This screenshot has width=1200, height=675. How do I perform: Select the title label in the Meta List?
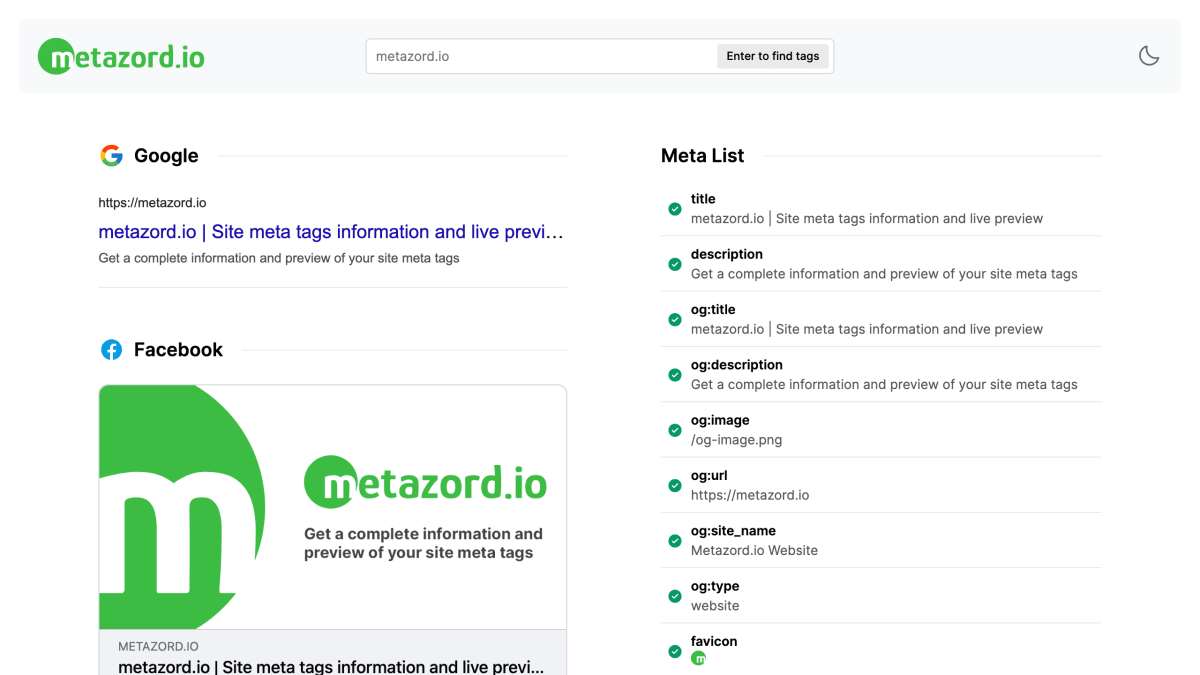(x=703, y=199)
